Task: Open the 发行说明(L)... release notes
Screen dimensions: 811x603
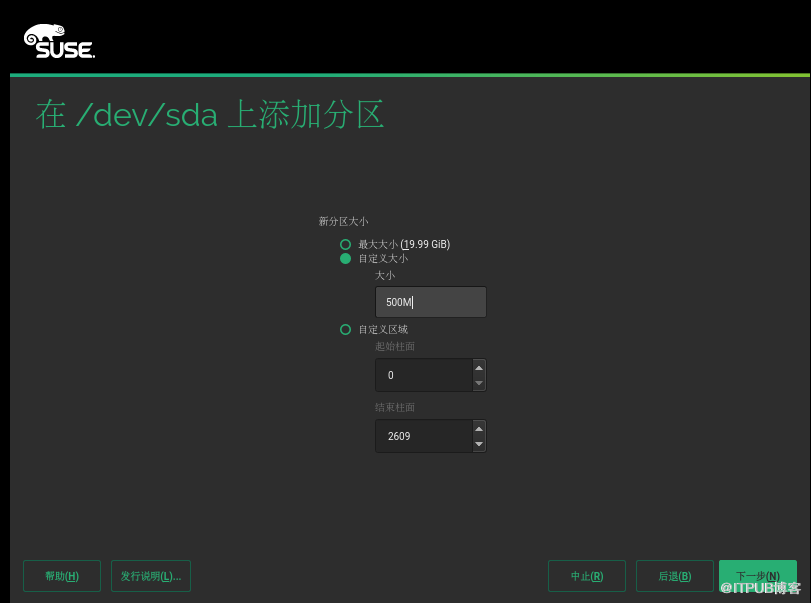Action: pos(151,576)
